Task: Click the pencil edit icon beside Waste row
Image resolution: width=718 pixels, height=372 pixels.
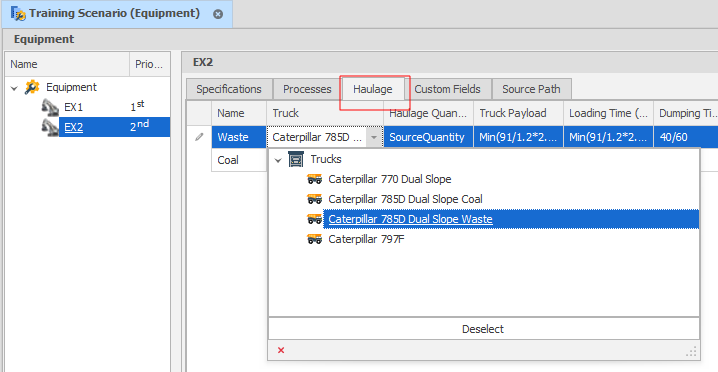Action: pos(199,137)
